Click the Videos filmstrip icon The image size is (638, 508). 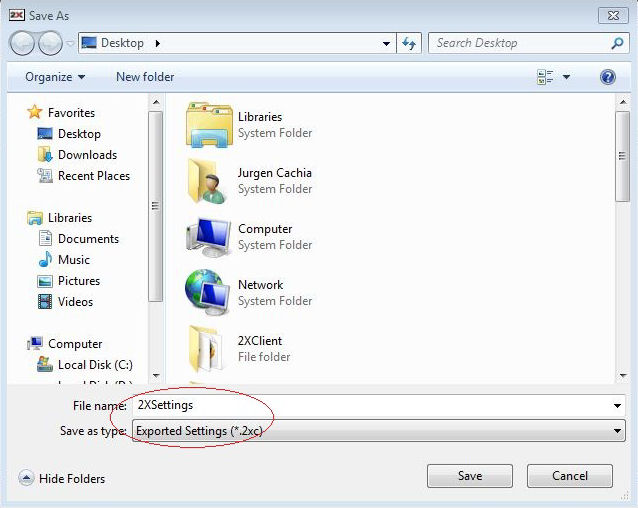pos(45,302)
